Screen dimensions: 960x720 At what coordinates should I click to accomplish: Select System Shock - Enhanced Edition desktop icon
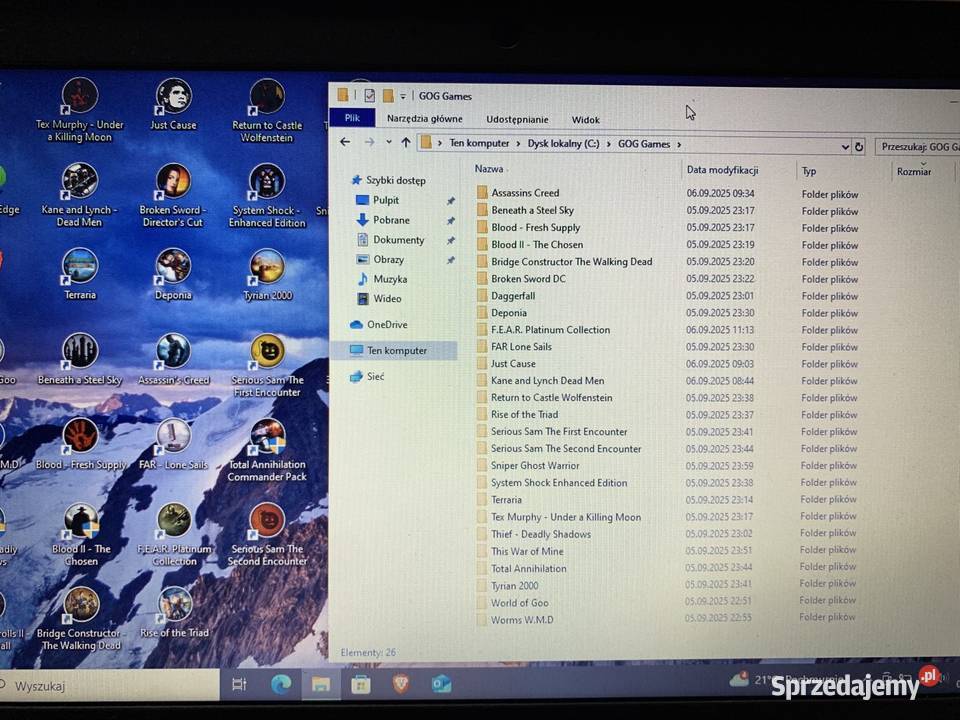[267, 196]
